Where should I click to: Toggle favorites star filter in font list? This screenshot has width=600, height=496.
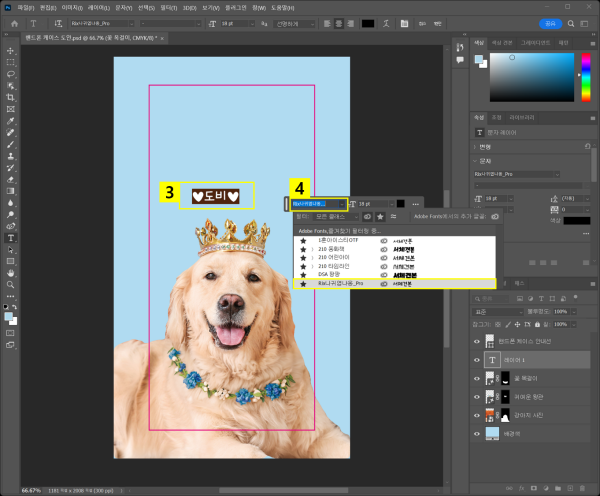click(380, 216)
